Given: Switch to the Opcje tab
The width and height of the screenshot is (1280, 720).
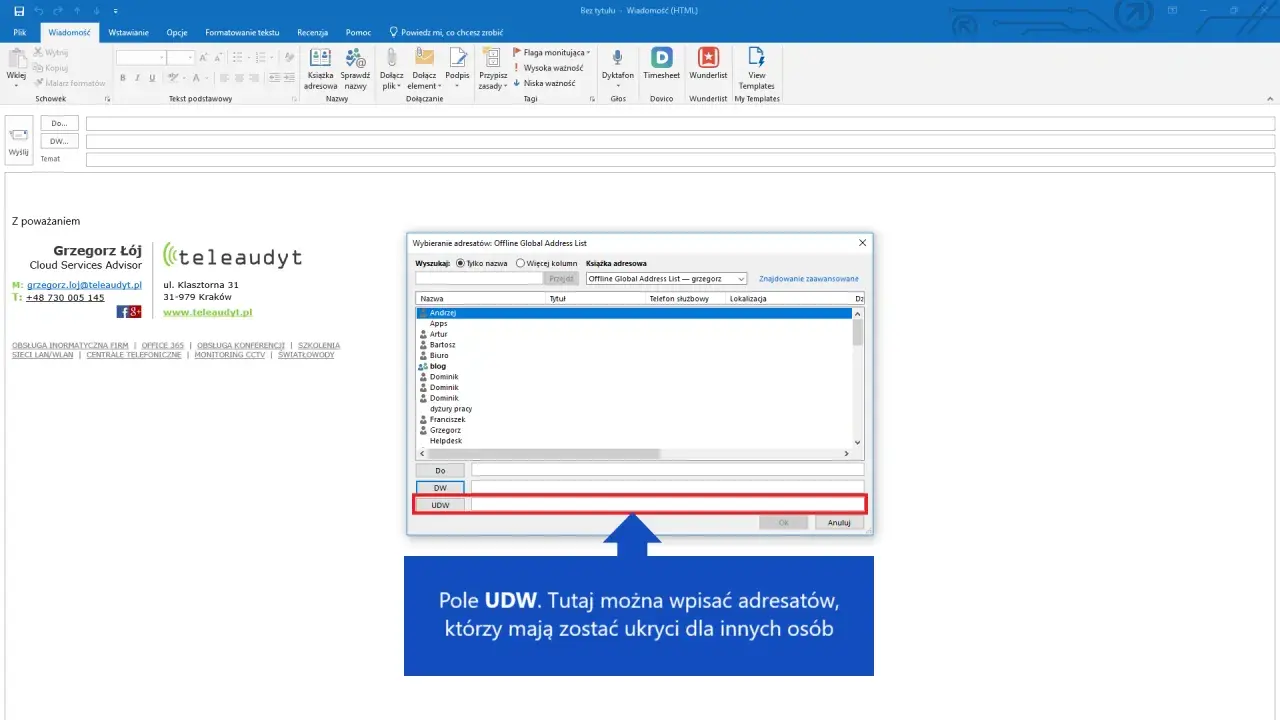Looking at the screenshot, I should pos(177,32).
